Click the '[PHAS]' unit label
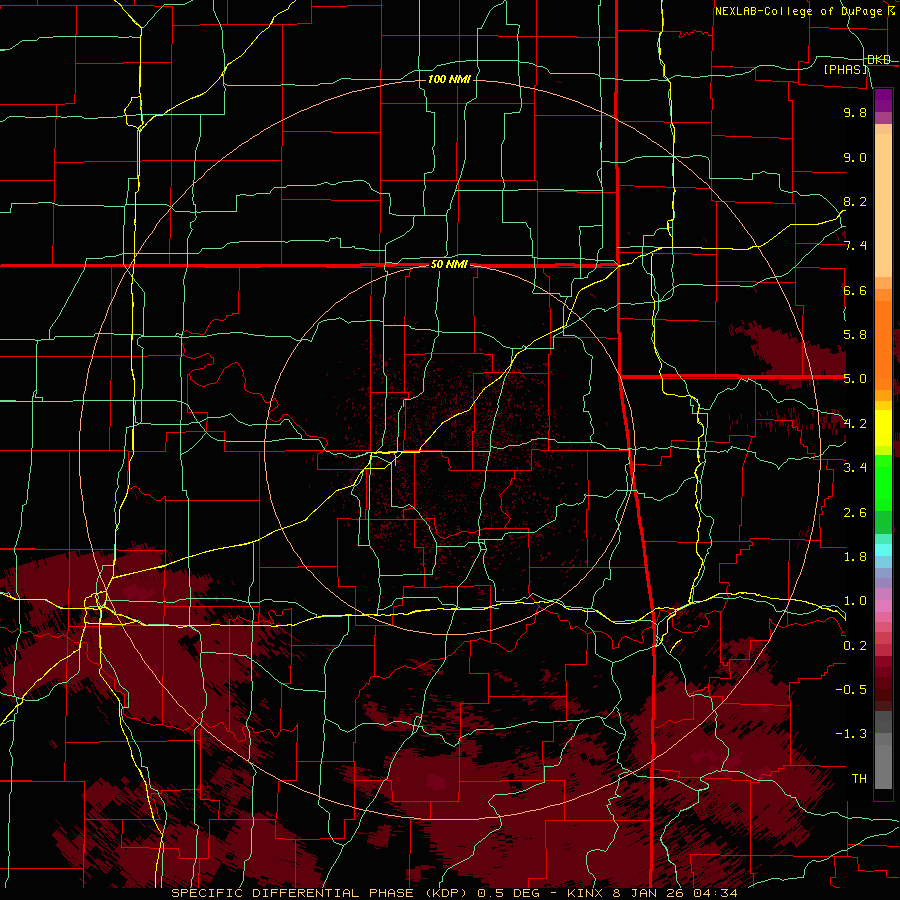The image size is (900, 900). click(x=846, y=69)
